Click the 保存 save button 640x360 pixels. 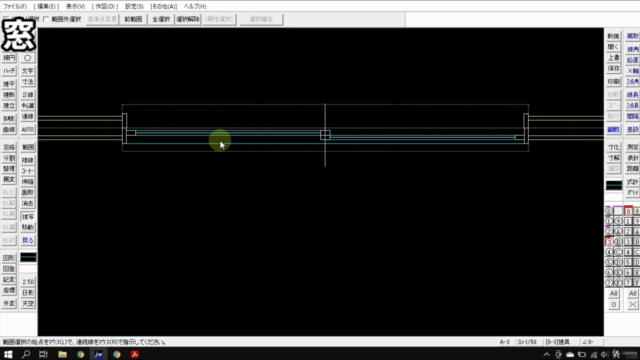[x=613, y=69]
